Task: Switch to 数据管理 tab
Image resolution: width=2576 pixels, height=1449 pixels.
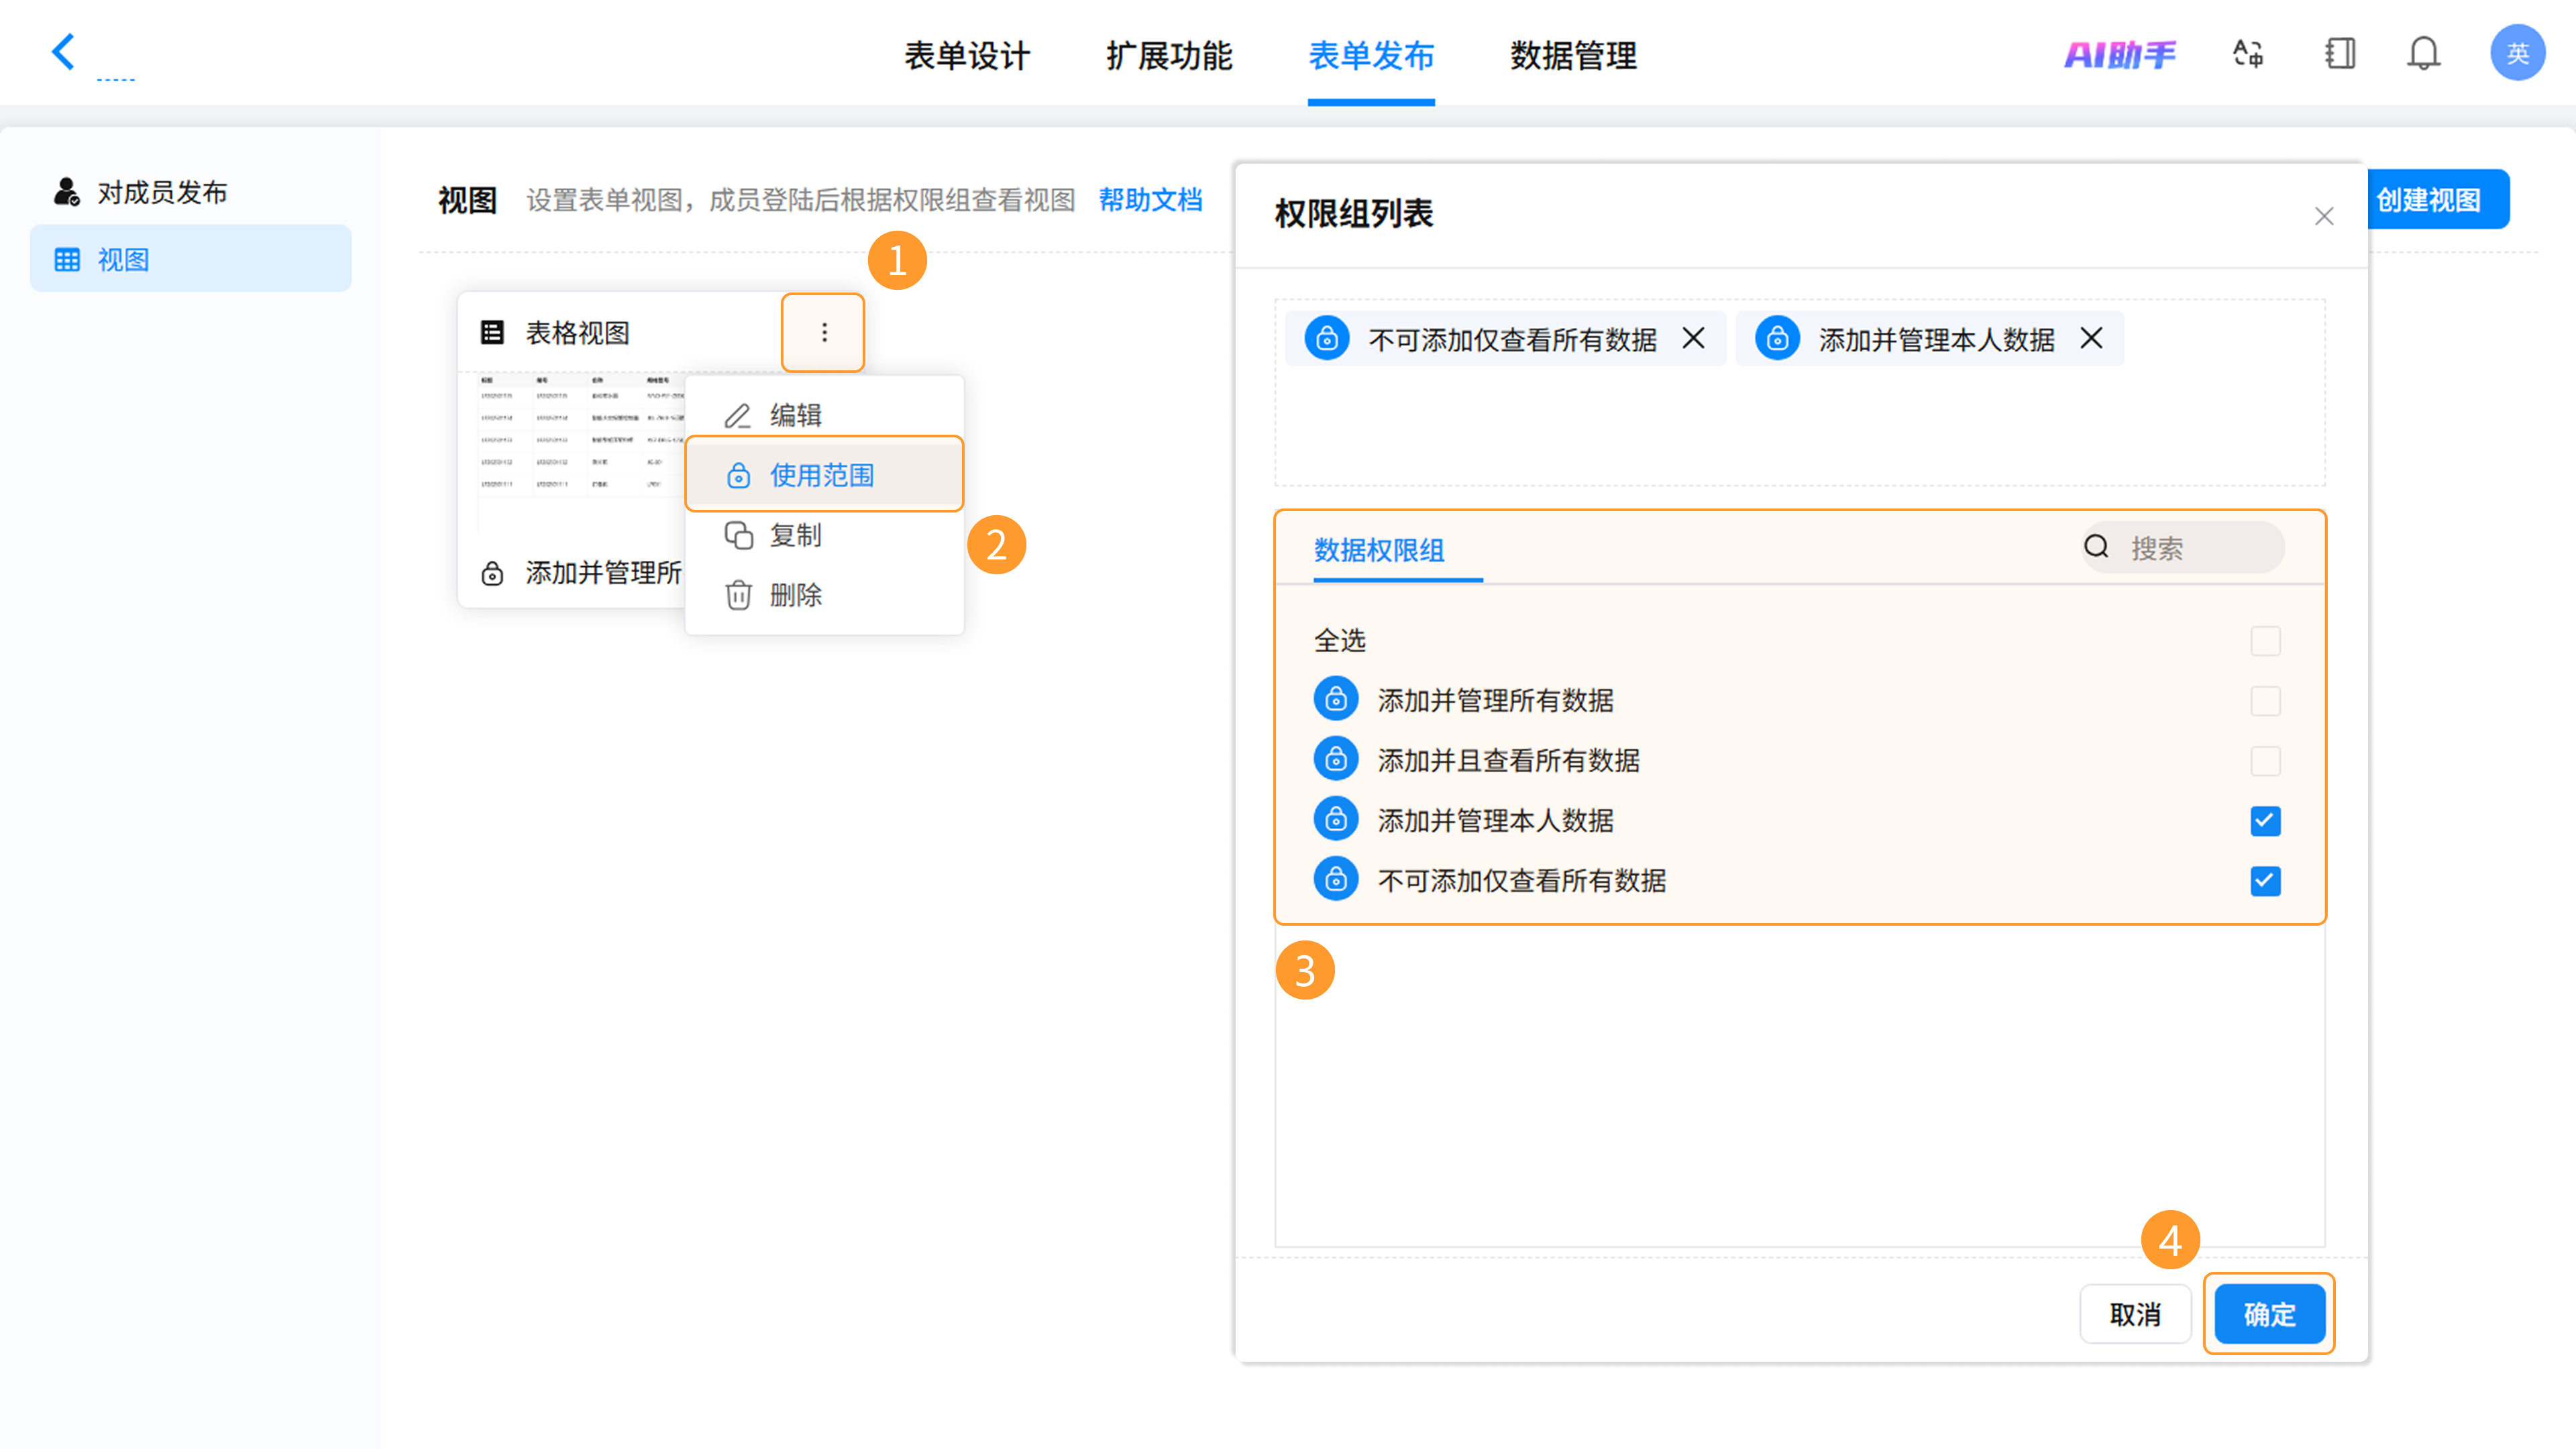Action: tap(1573, 56)
